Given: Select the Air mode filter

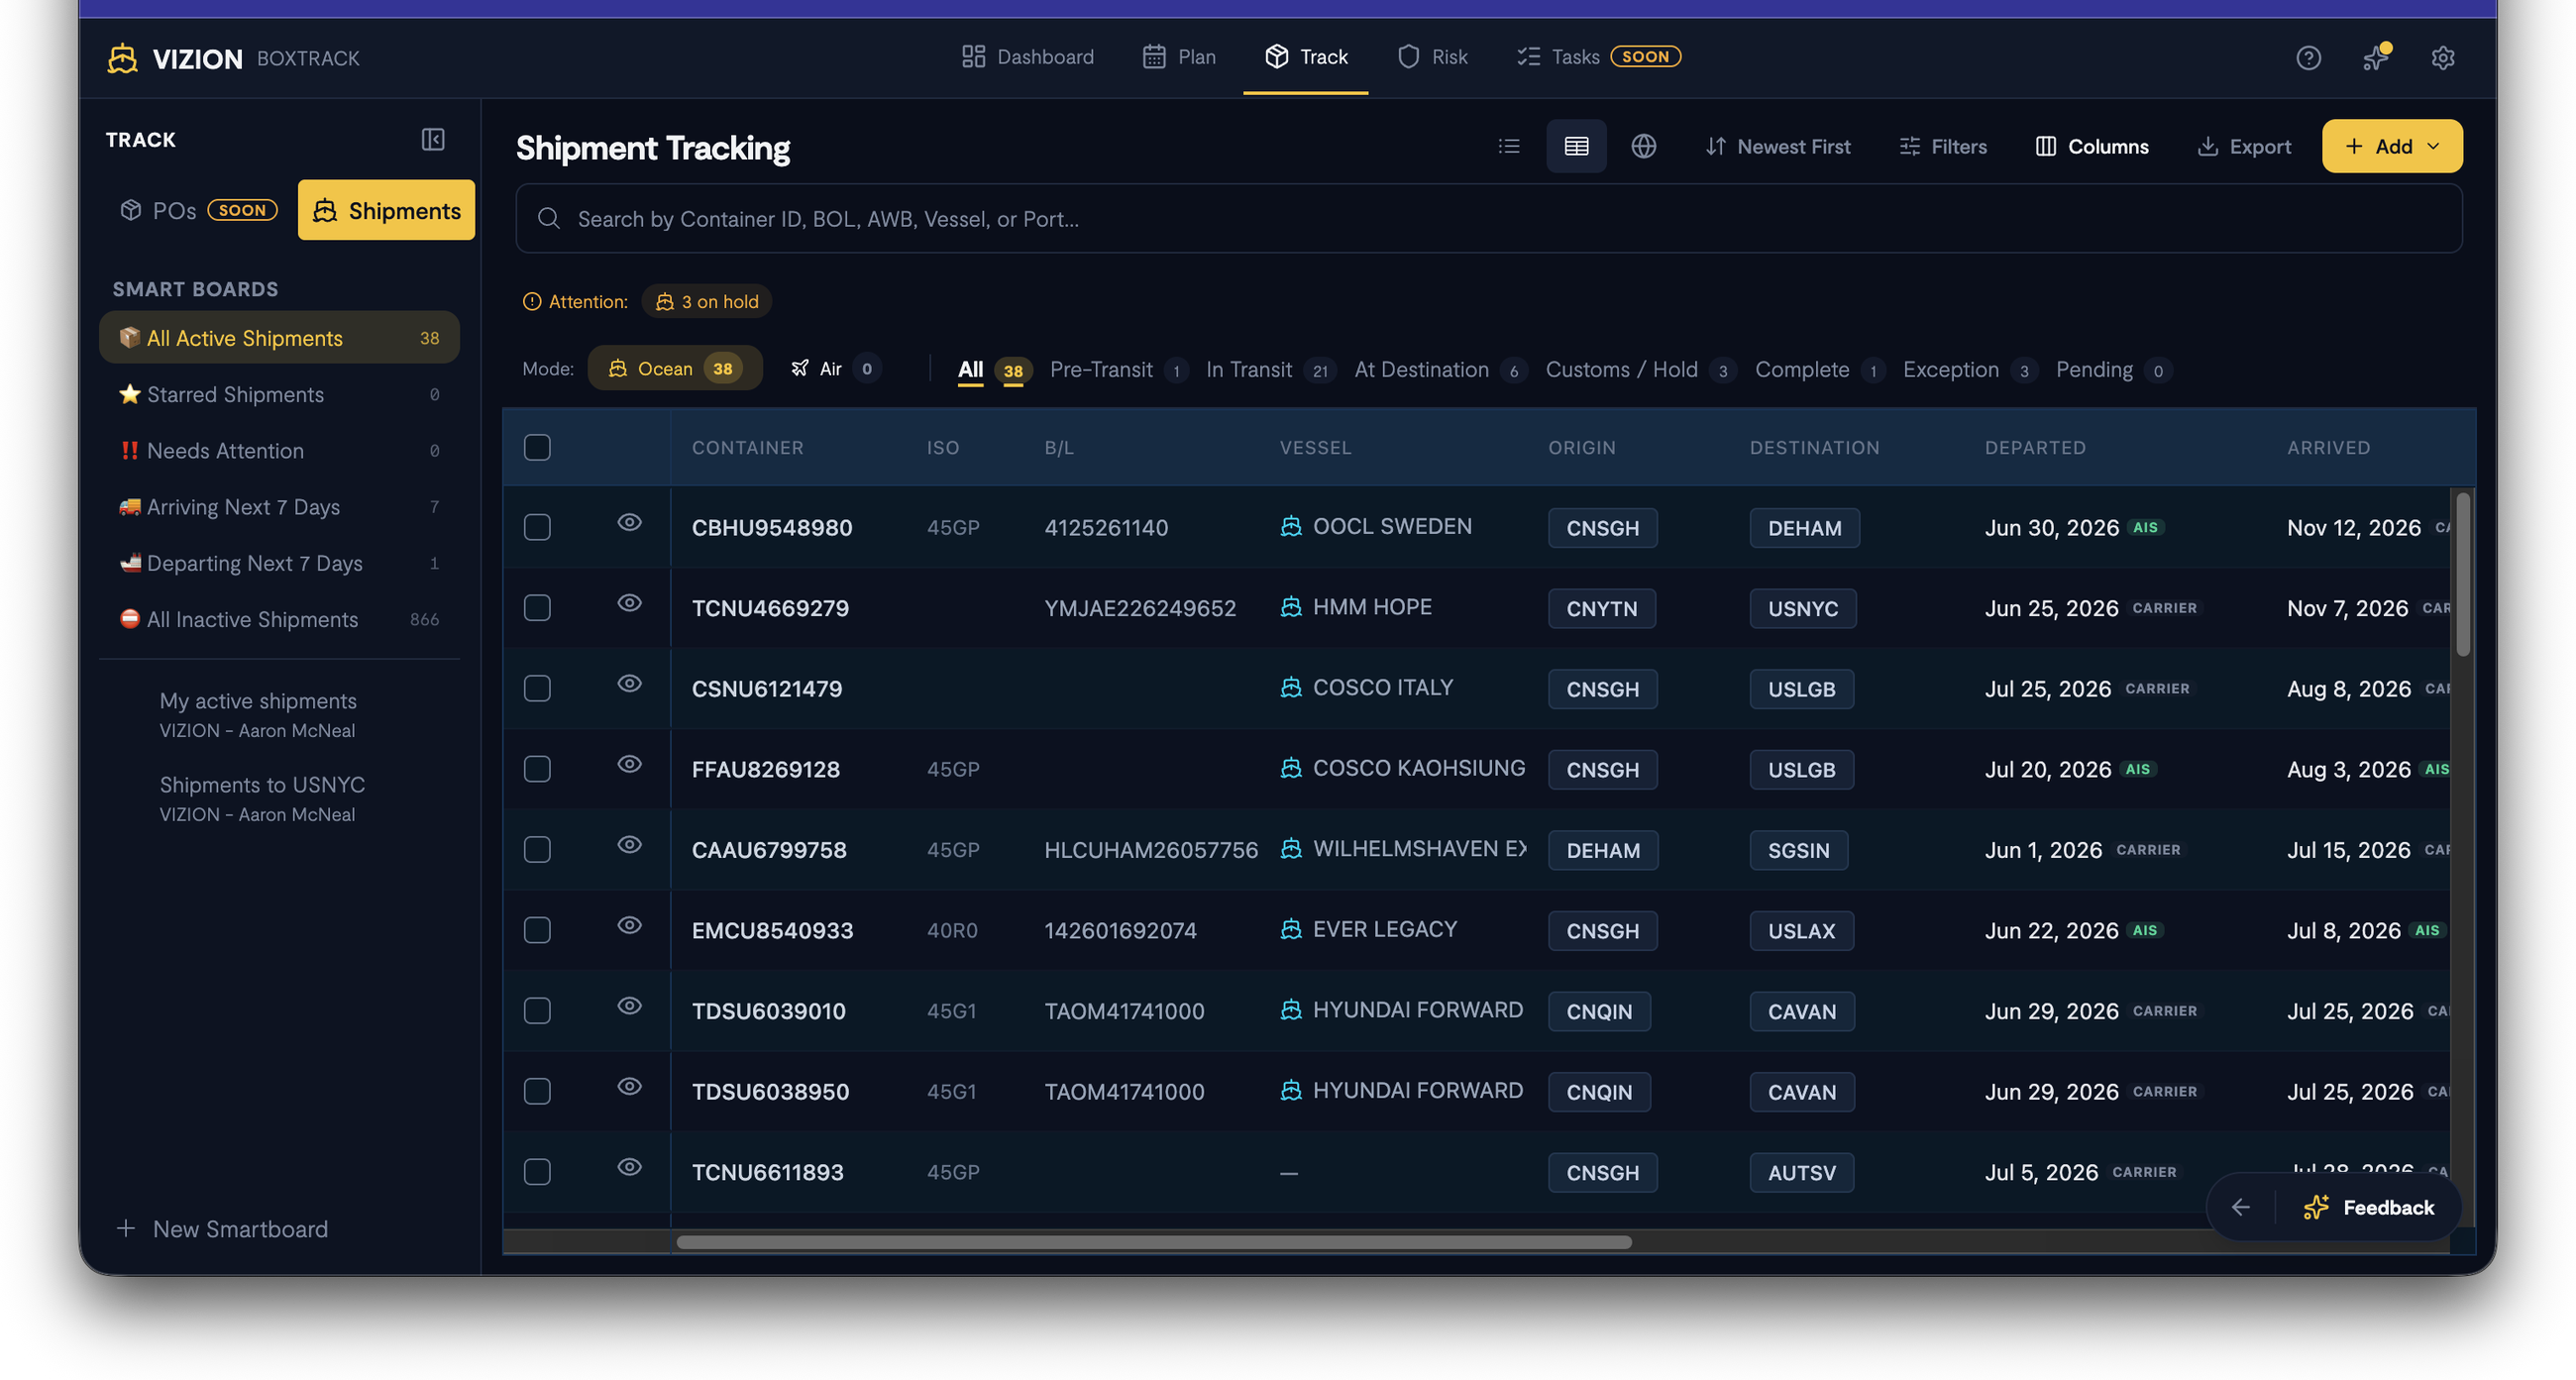Looking at the screenshot, I should [834, 368].
